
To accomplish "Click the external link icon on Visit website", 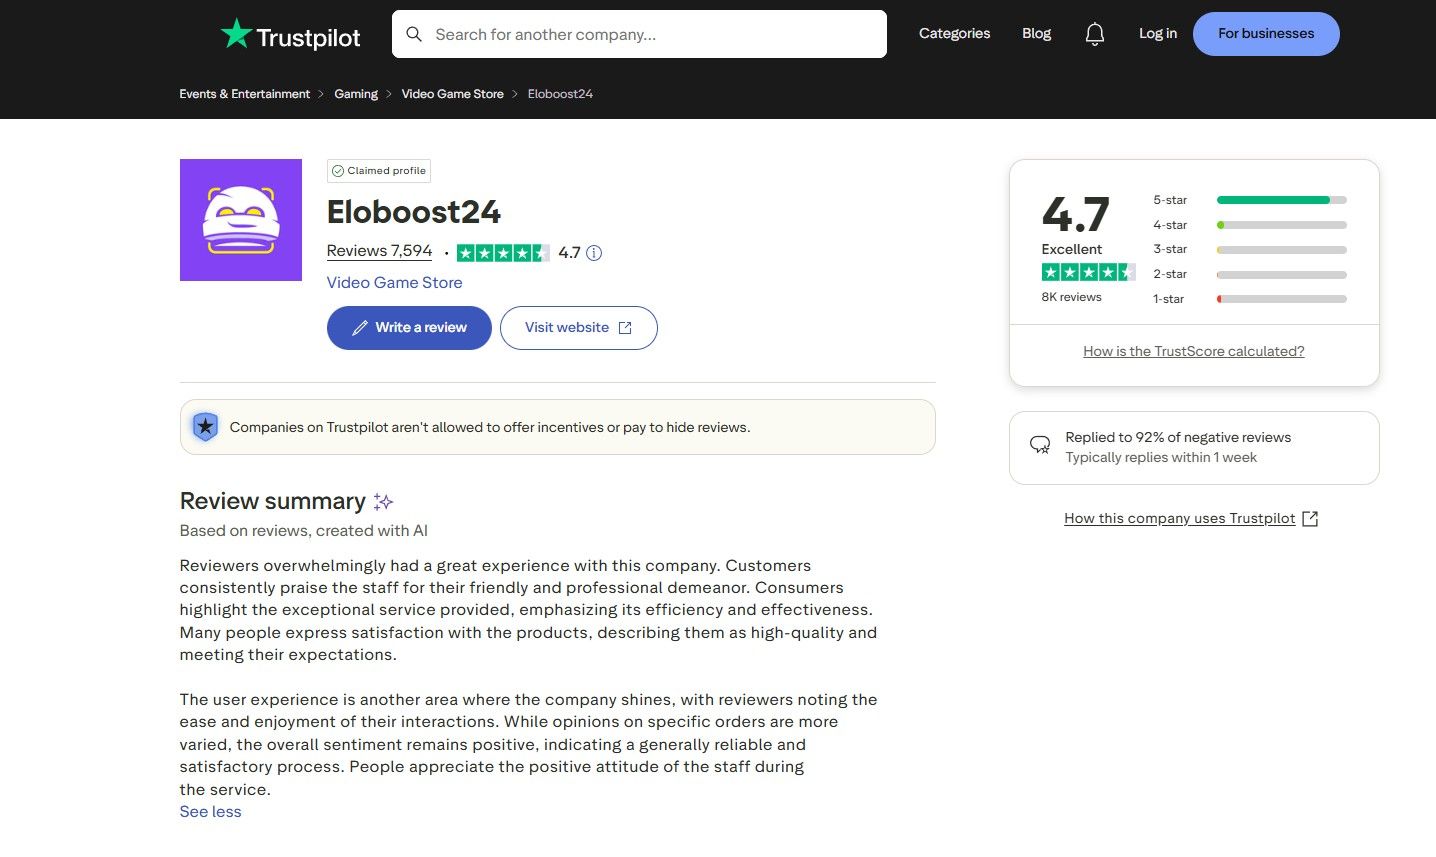I will (x=624, y=327).
